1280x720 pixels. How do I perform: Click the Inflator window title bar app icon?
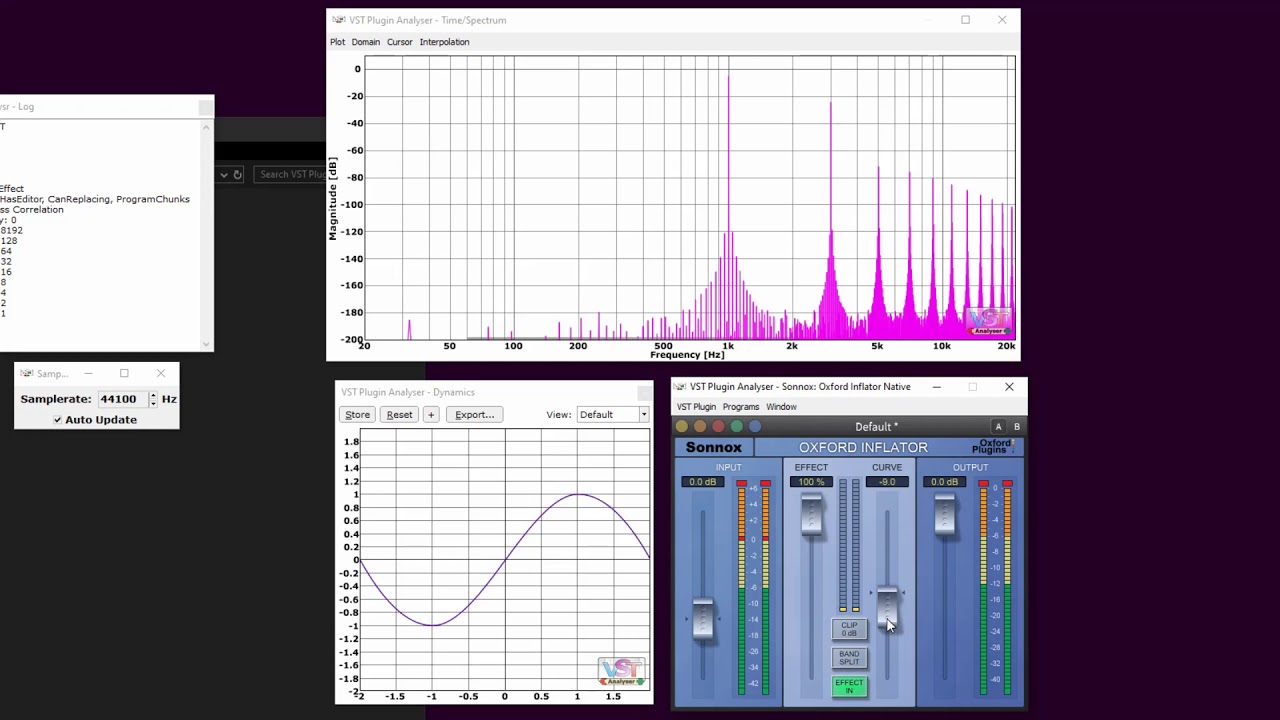pyautogui.click(x=680, y=387)
